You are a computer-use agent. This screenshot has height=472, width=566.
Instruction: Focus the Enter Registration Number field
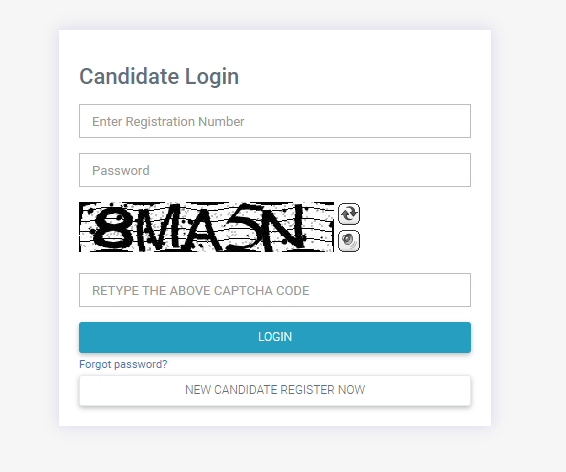point(275,121)
